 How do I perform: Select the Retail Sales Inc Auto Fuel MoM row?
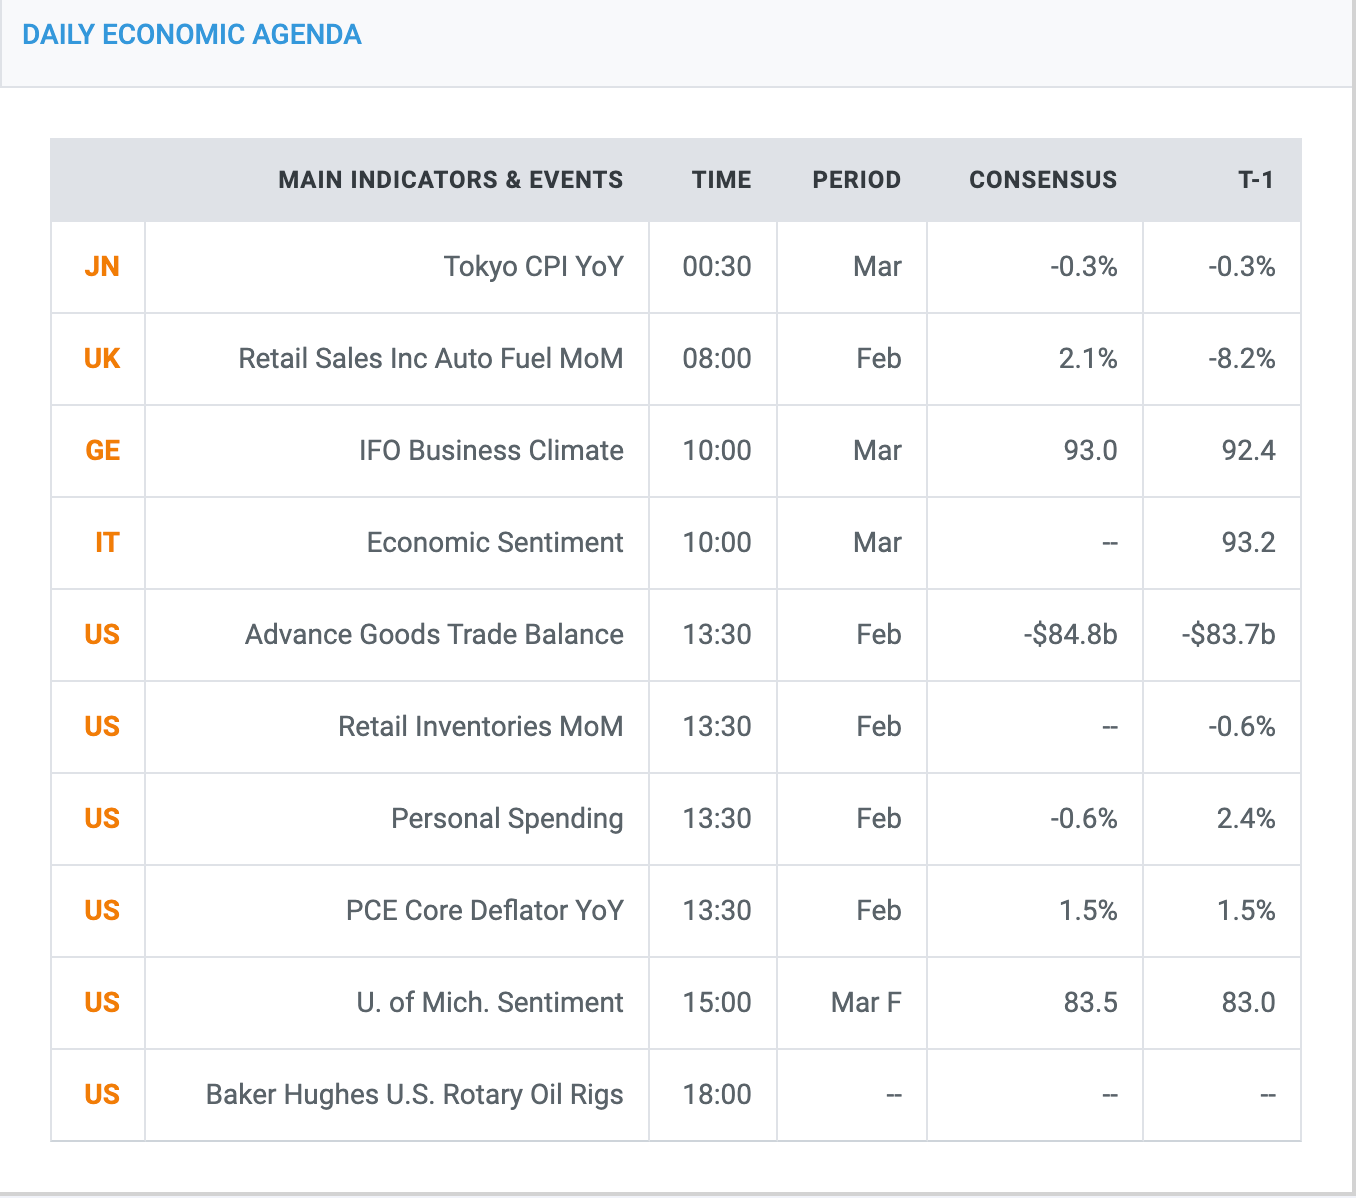[430, 359]
